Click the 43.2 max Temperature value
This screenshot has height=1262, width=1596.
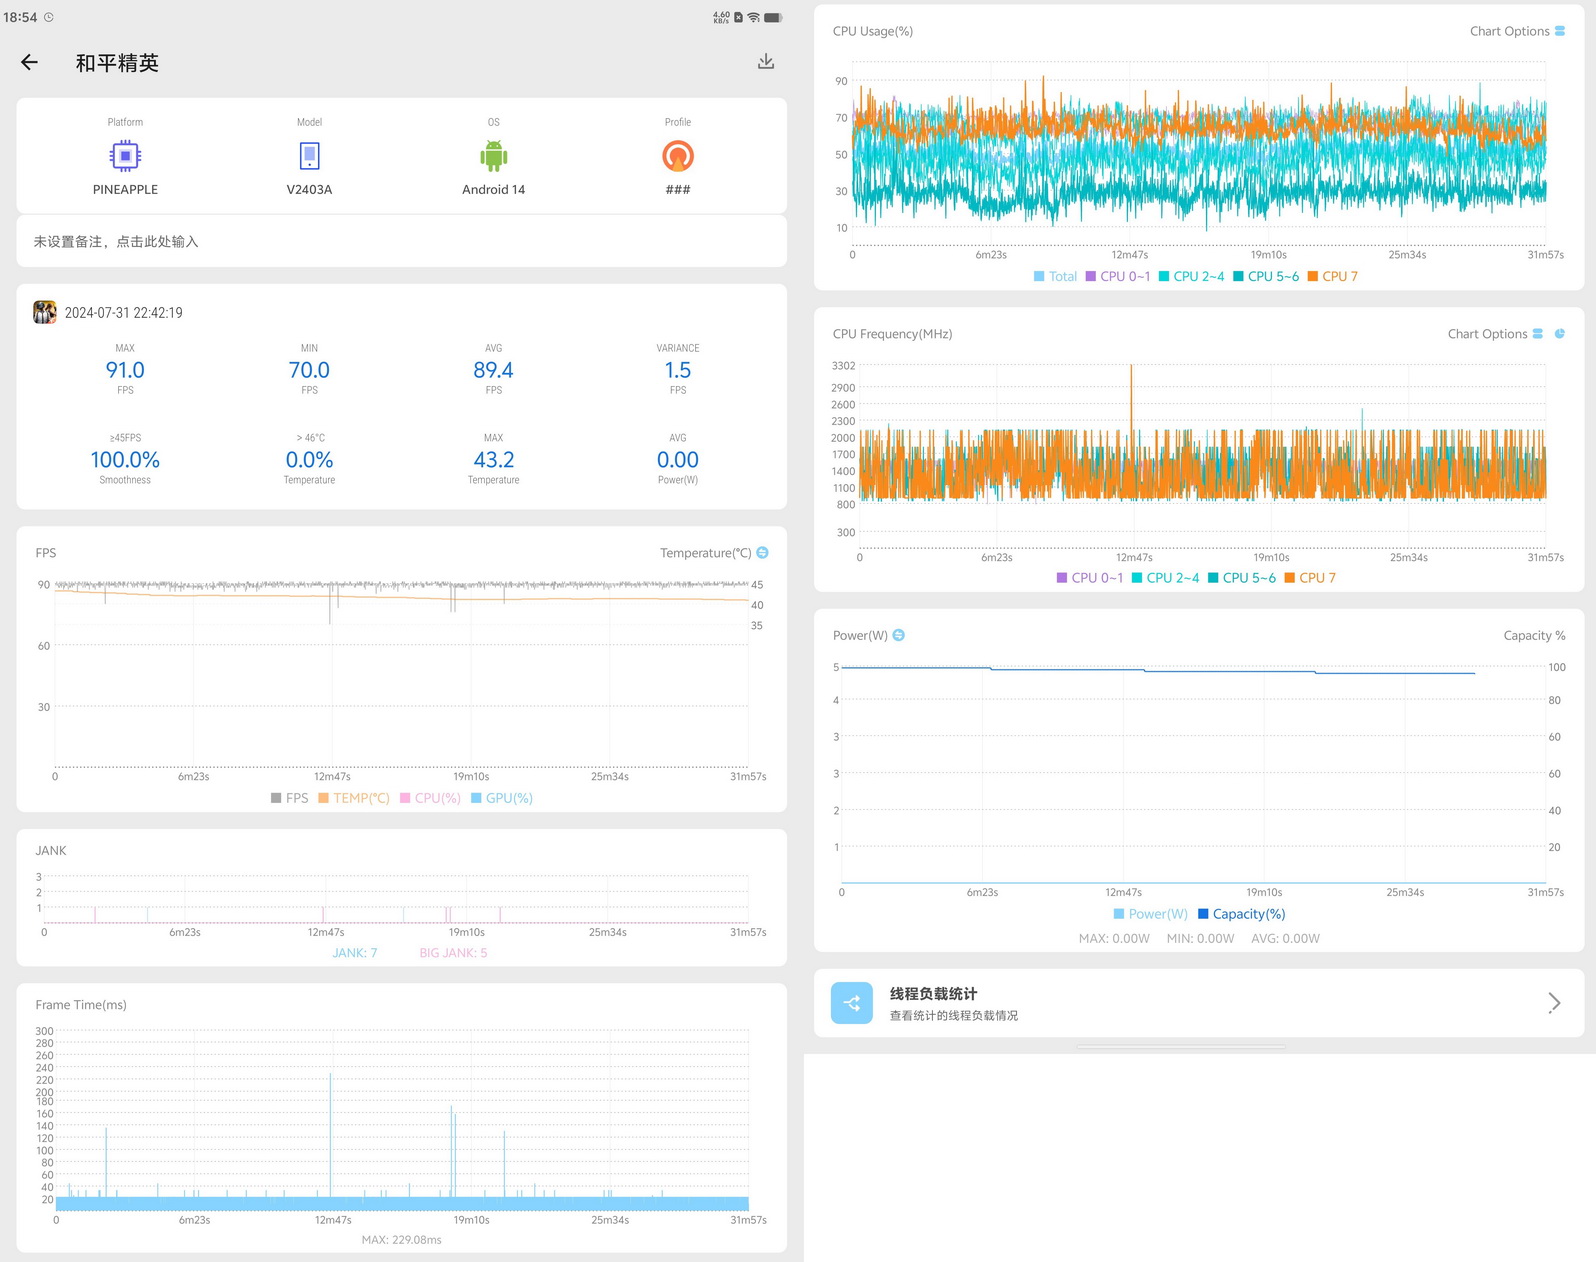point(494,460)
